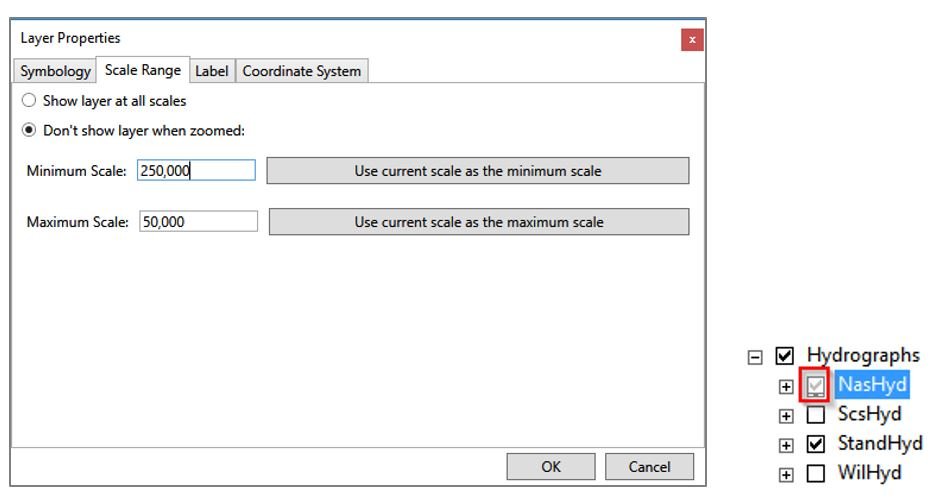Switch to the Symbology tab
Screen dimensions: 940x502
tap(55, 71)
